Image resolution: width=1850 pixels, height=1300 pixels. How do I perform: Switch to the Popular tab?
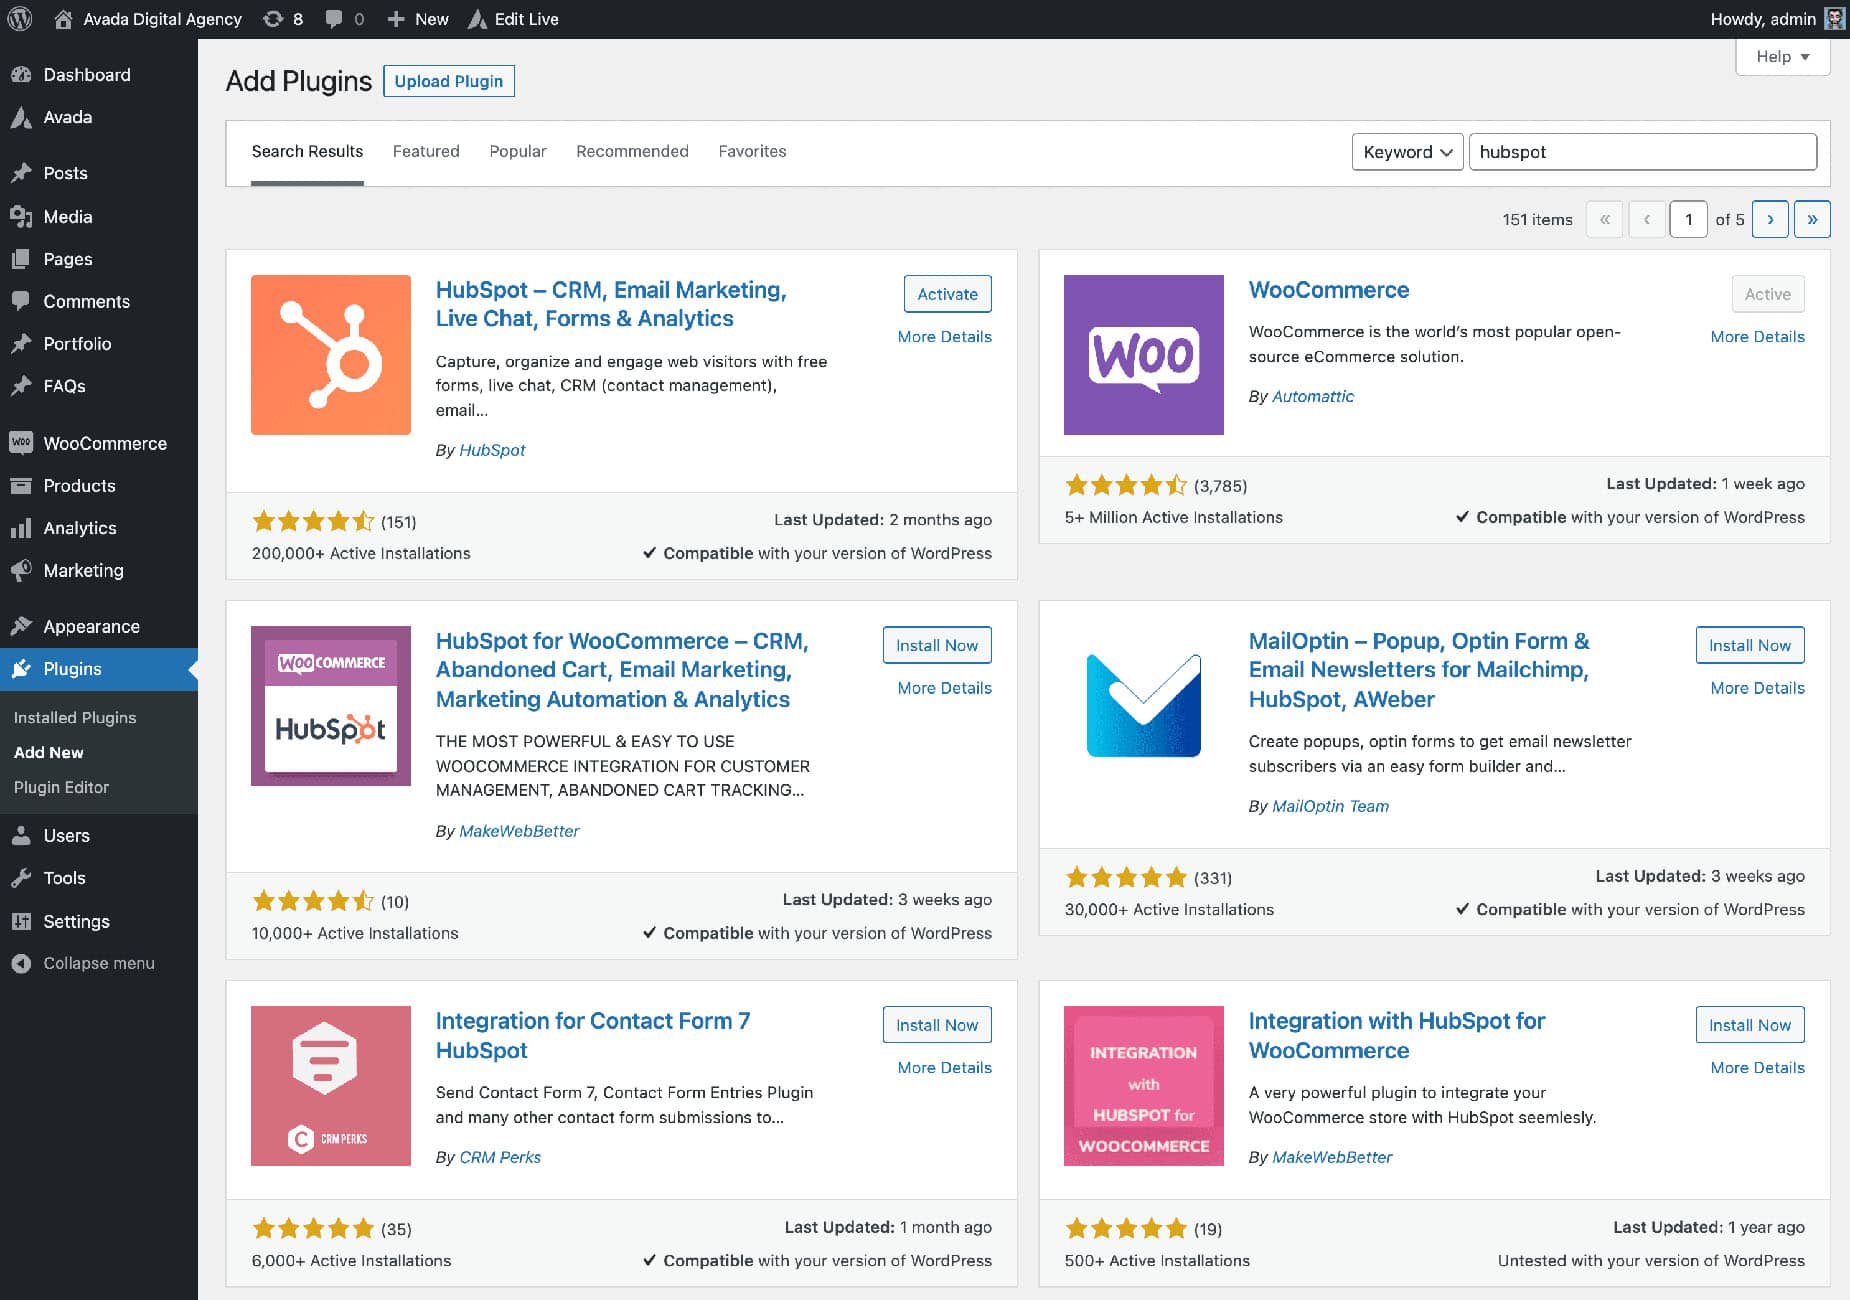[518, 152]
